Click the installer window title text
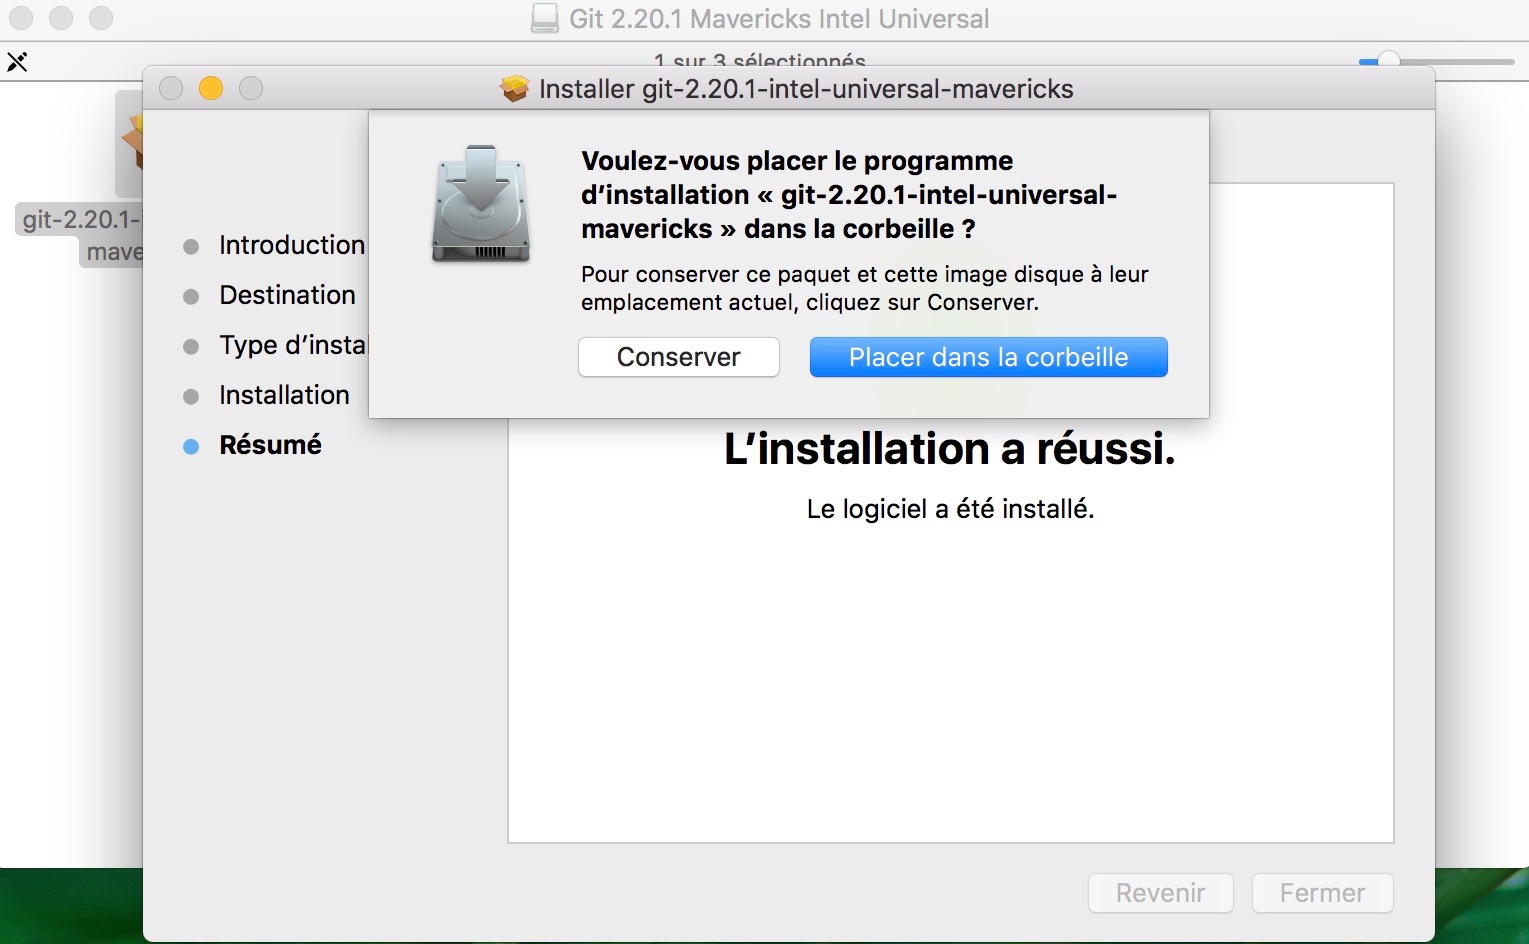The width and height of the screenshot is (1529, 944). (806, 89)
